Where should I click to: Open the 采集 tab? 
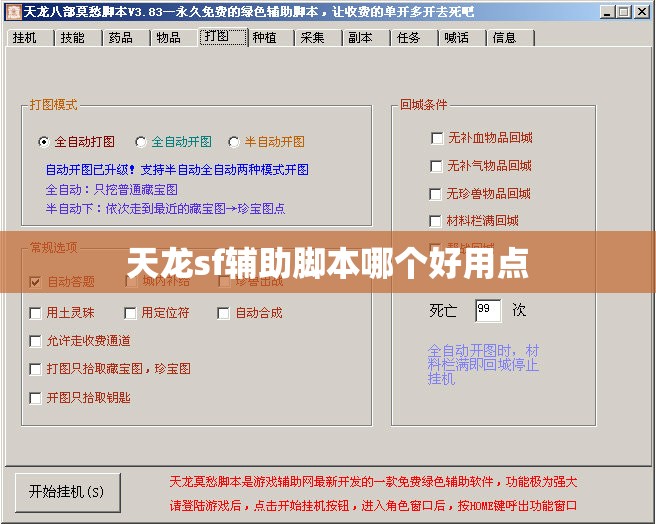[318, 38]
